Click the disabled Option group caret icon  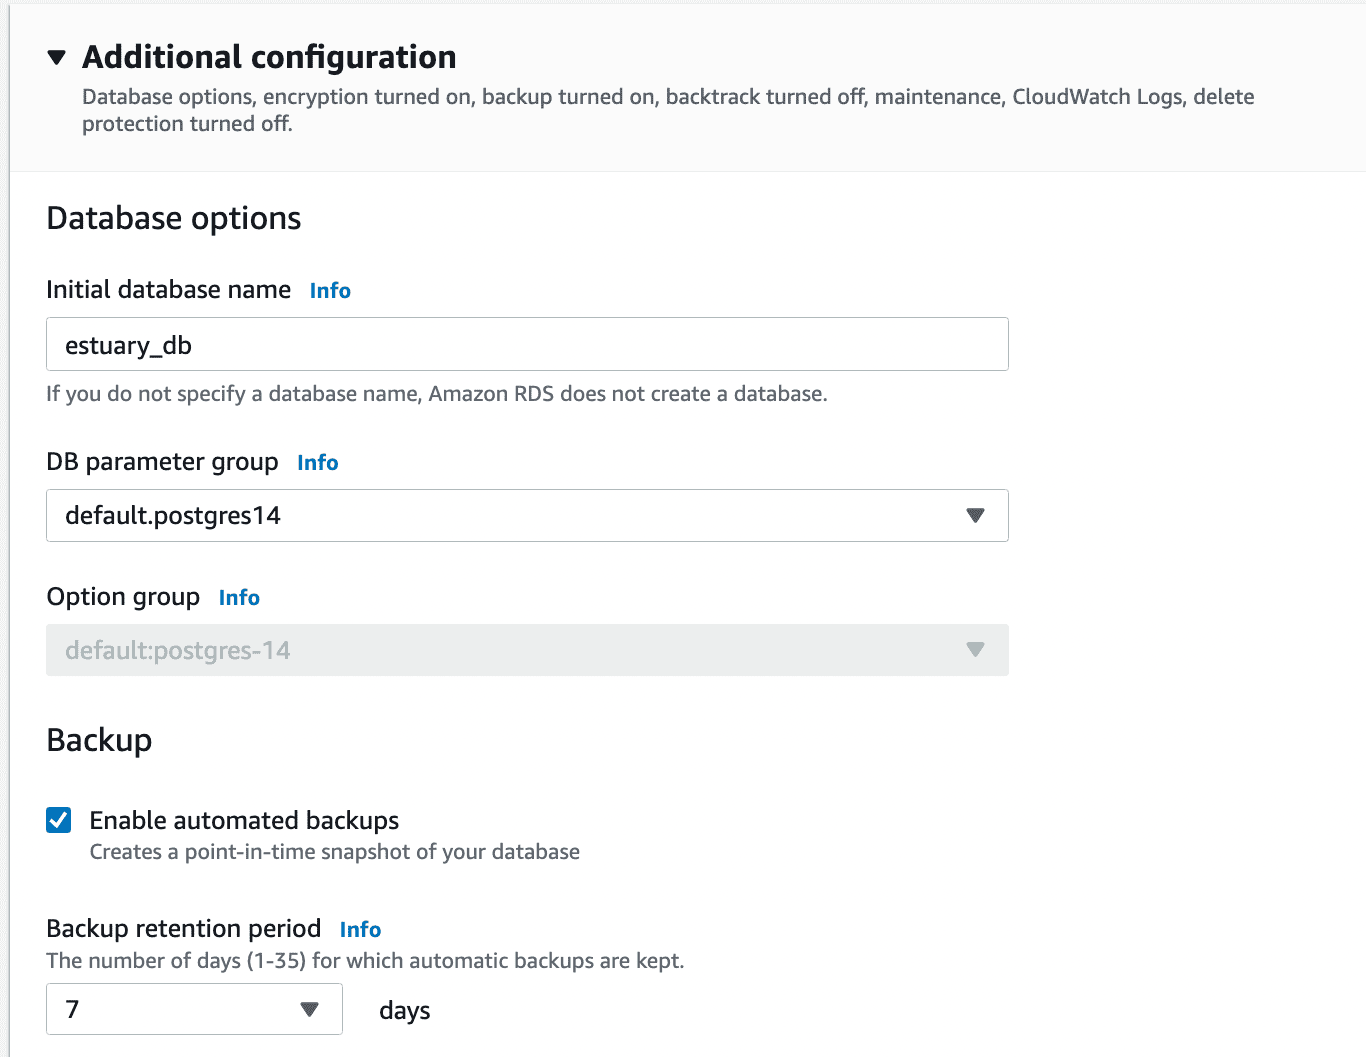pos(974,650)
